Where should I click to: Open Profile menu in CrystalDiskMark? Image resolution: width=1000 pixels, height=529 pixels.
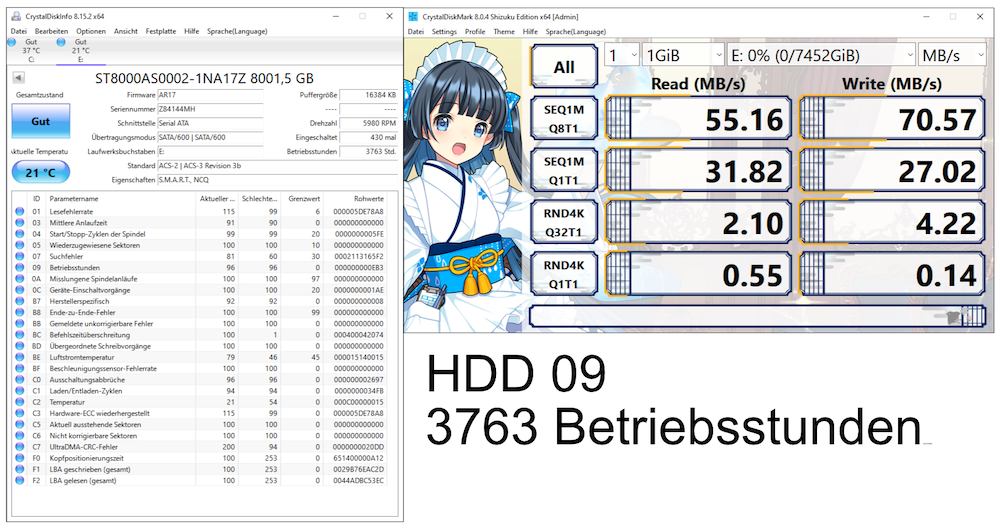(474, 32)
